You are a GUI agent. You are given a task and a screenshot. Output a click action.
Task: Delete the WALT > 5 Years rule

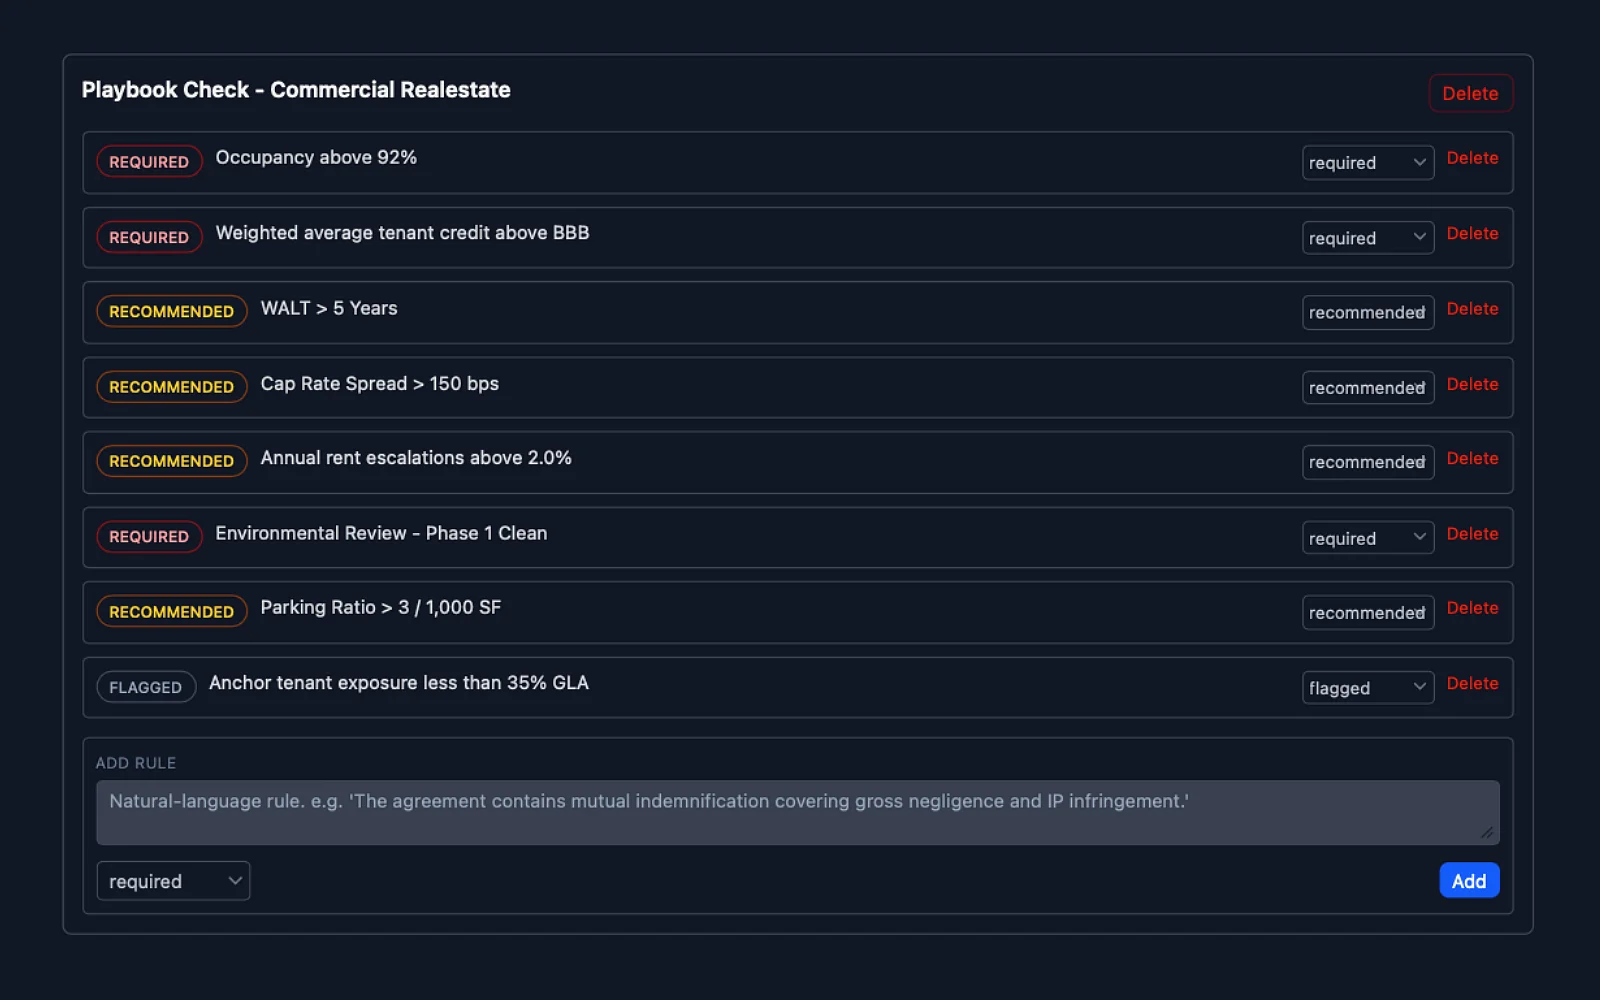(1472, 309)
